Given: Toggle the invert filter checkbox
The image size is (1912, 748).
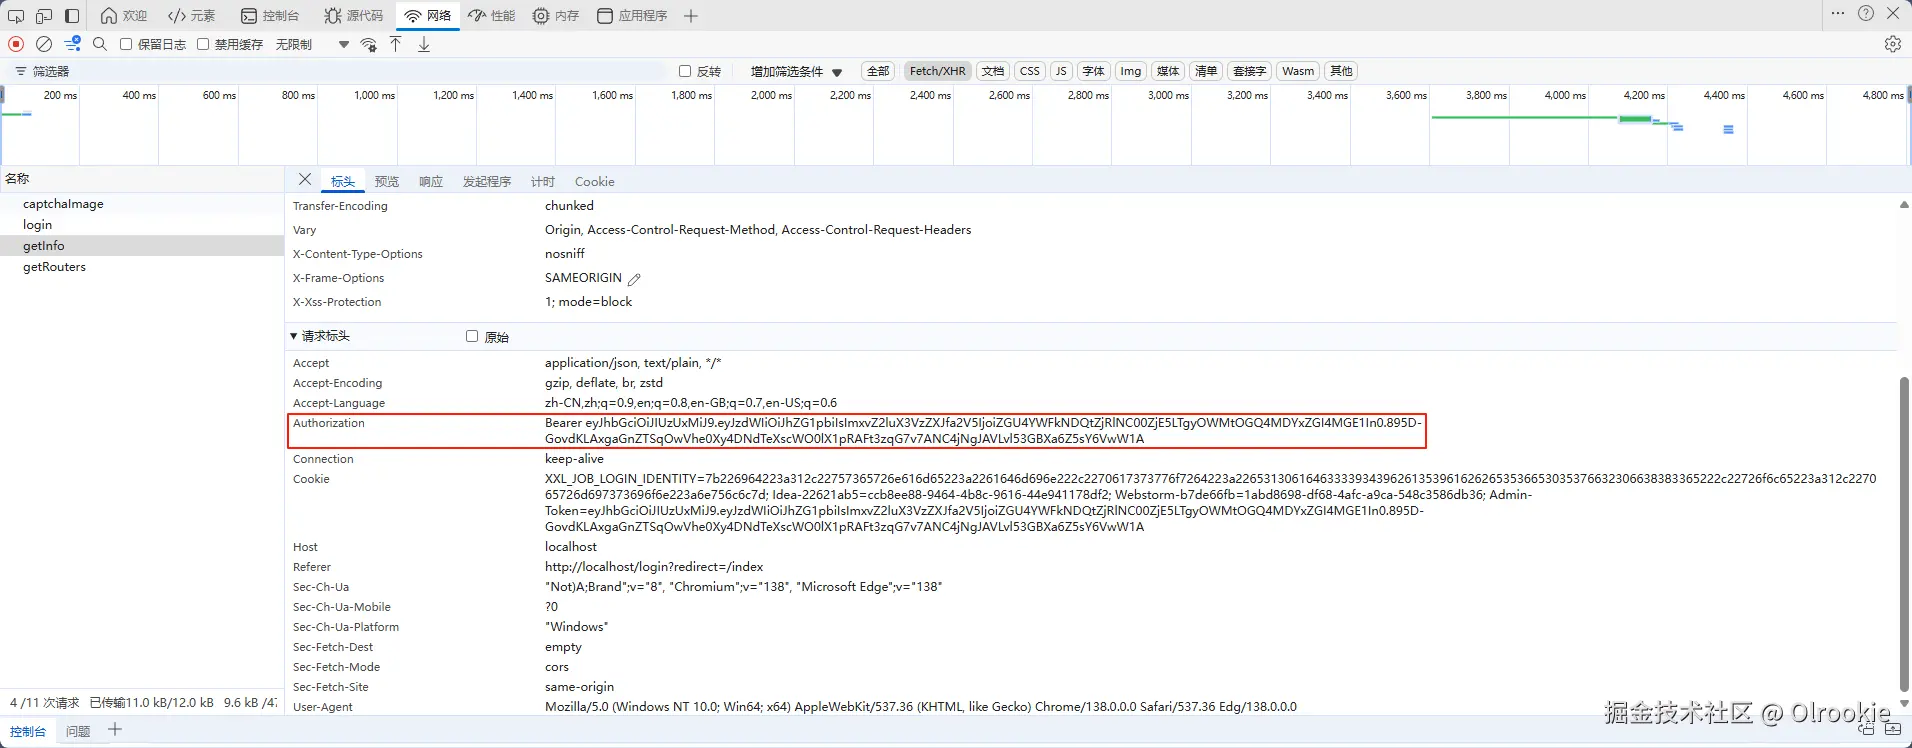Looking at the screenshot, I should coord(685,71).
